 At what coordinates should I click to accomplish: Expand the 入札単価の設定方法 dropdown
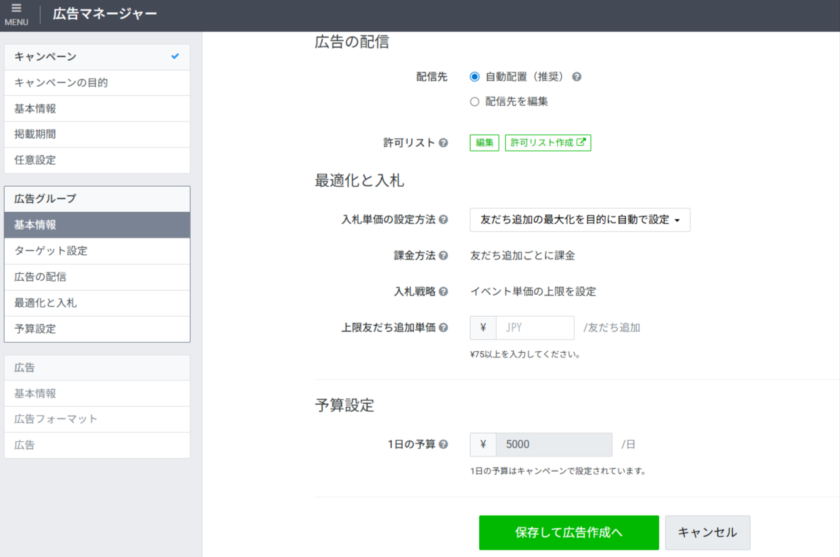coord(580,220)
